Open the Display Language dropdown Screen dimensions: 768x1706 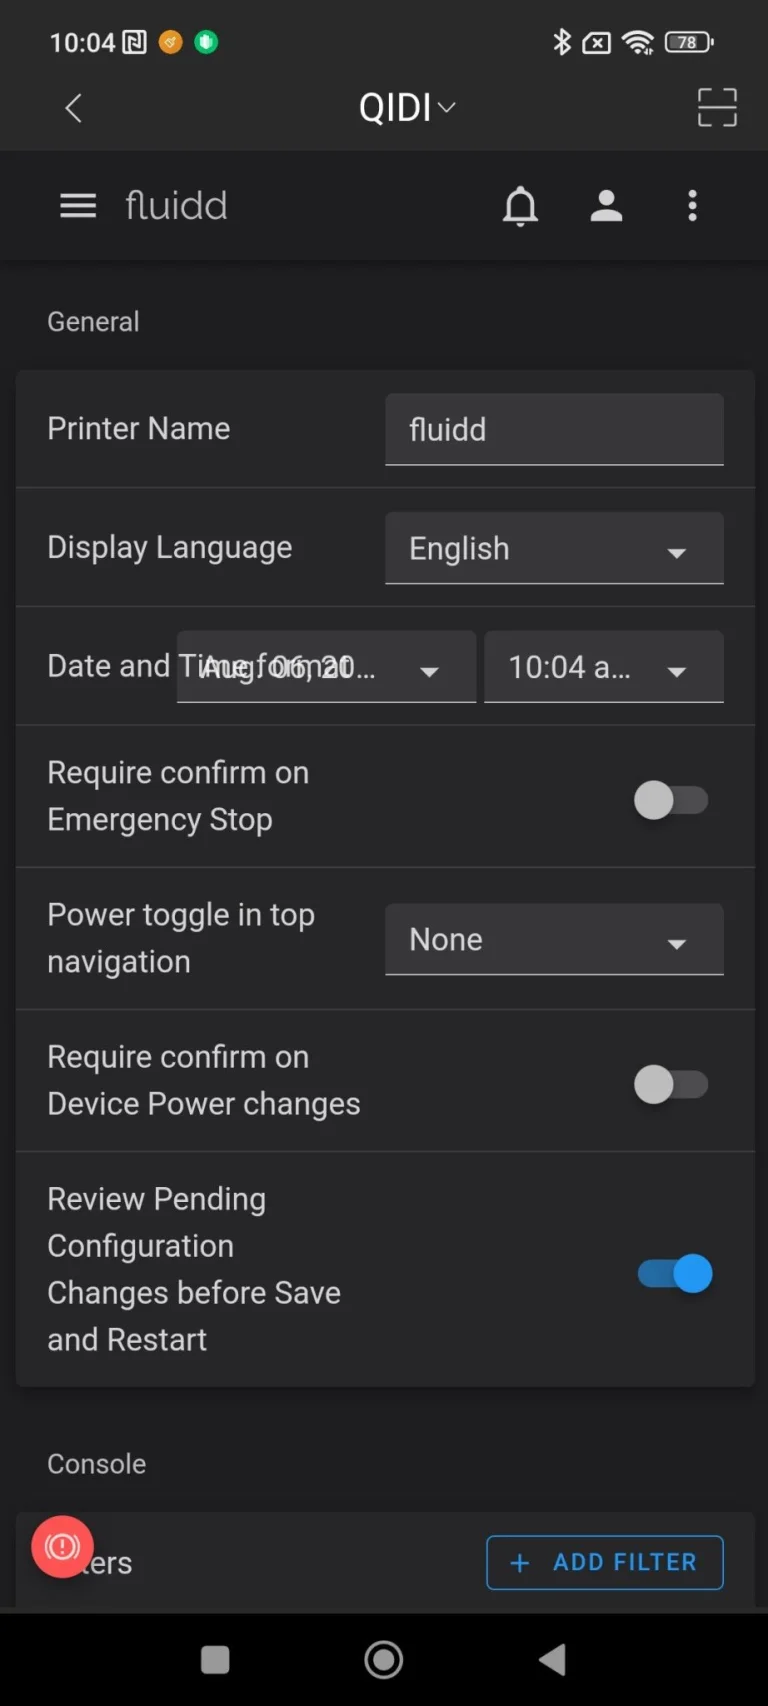pos(554,548)
